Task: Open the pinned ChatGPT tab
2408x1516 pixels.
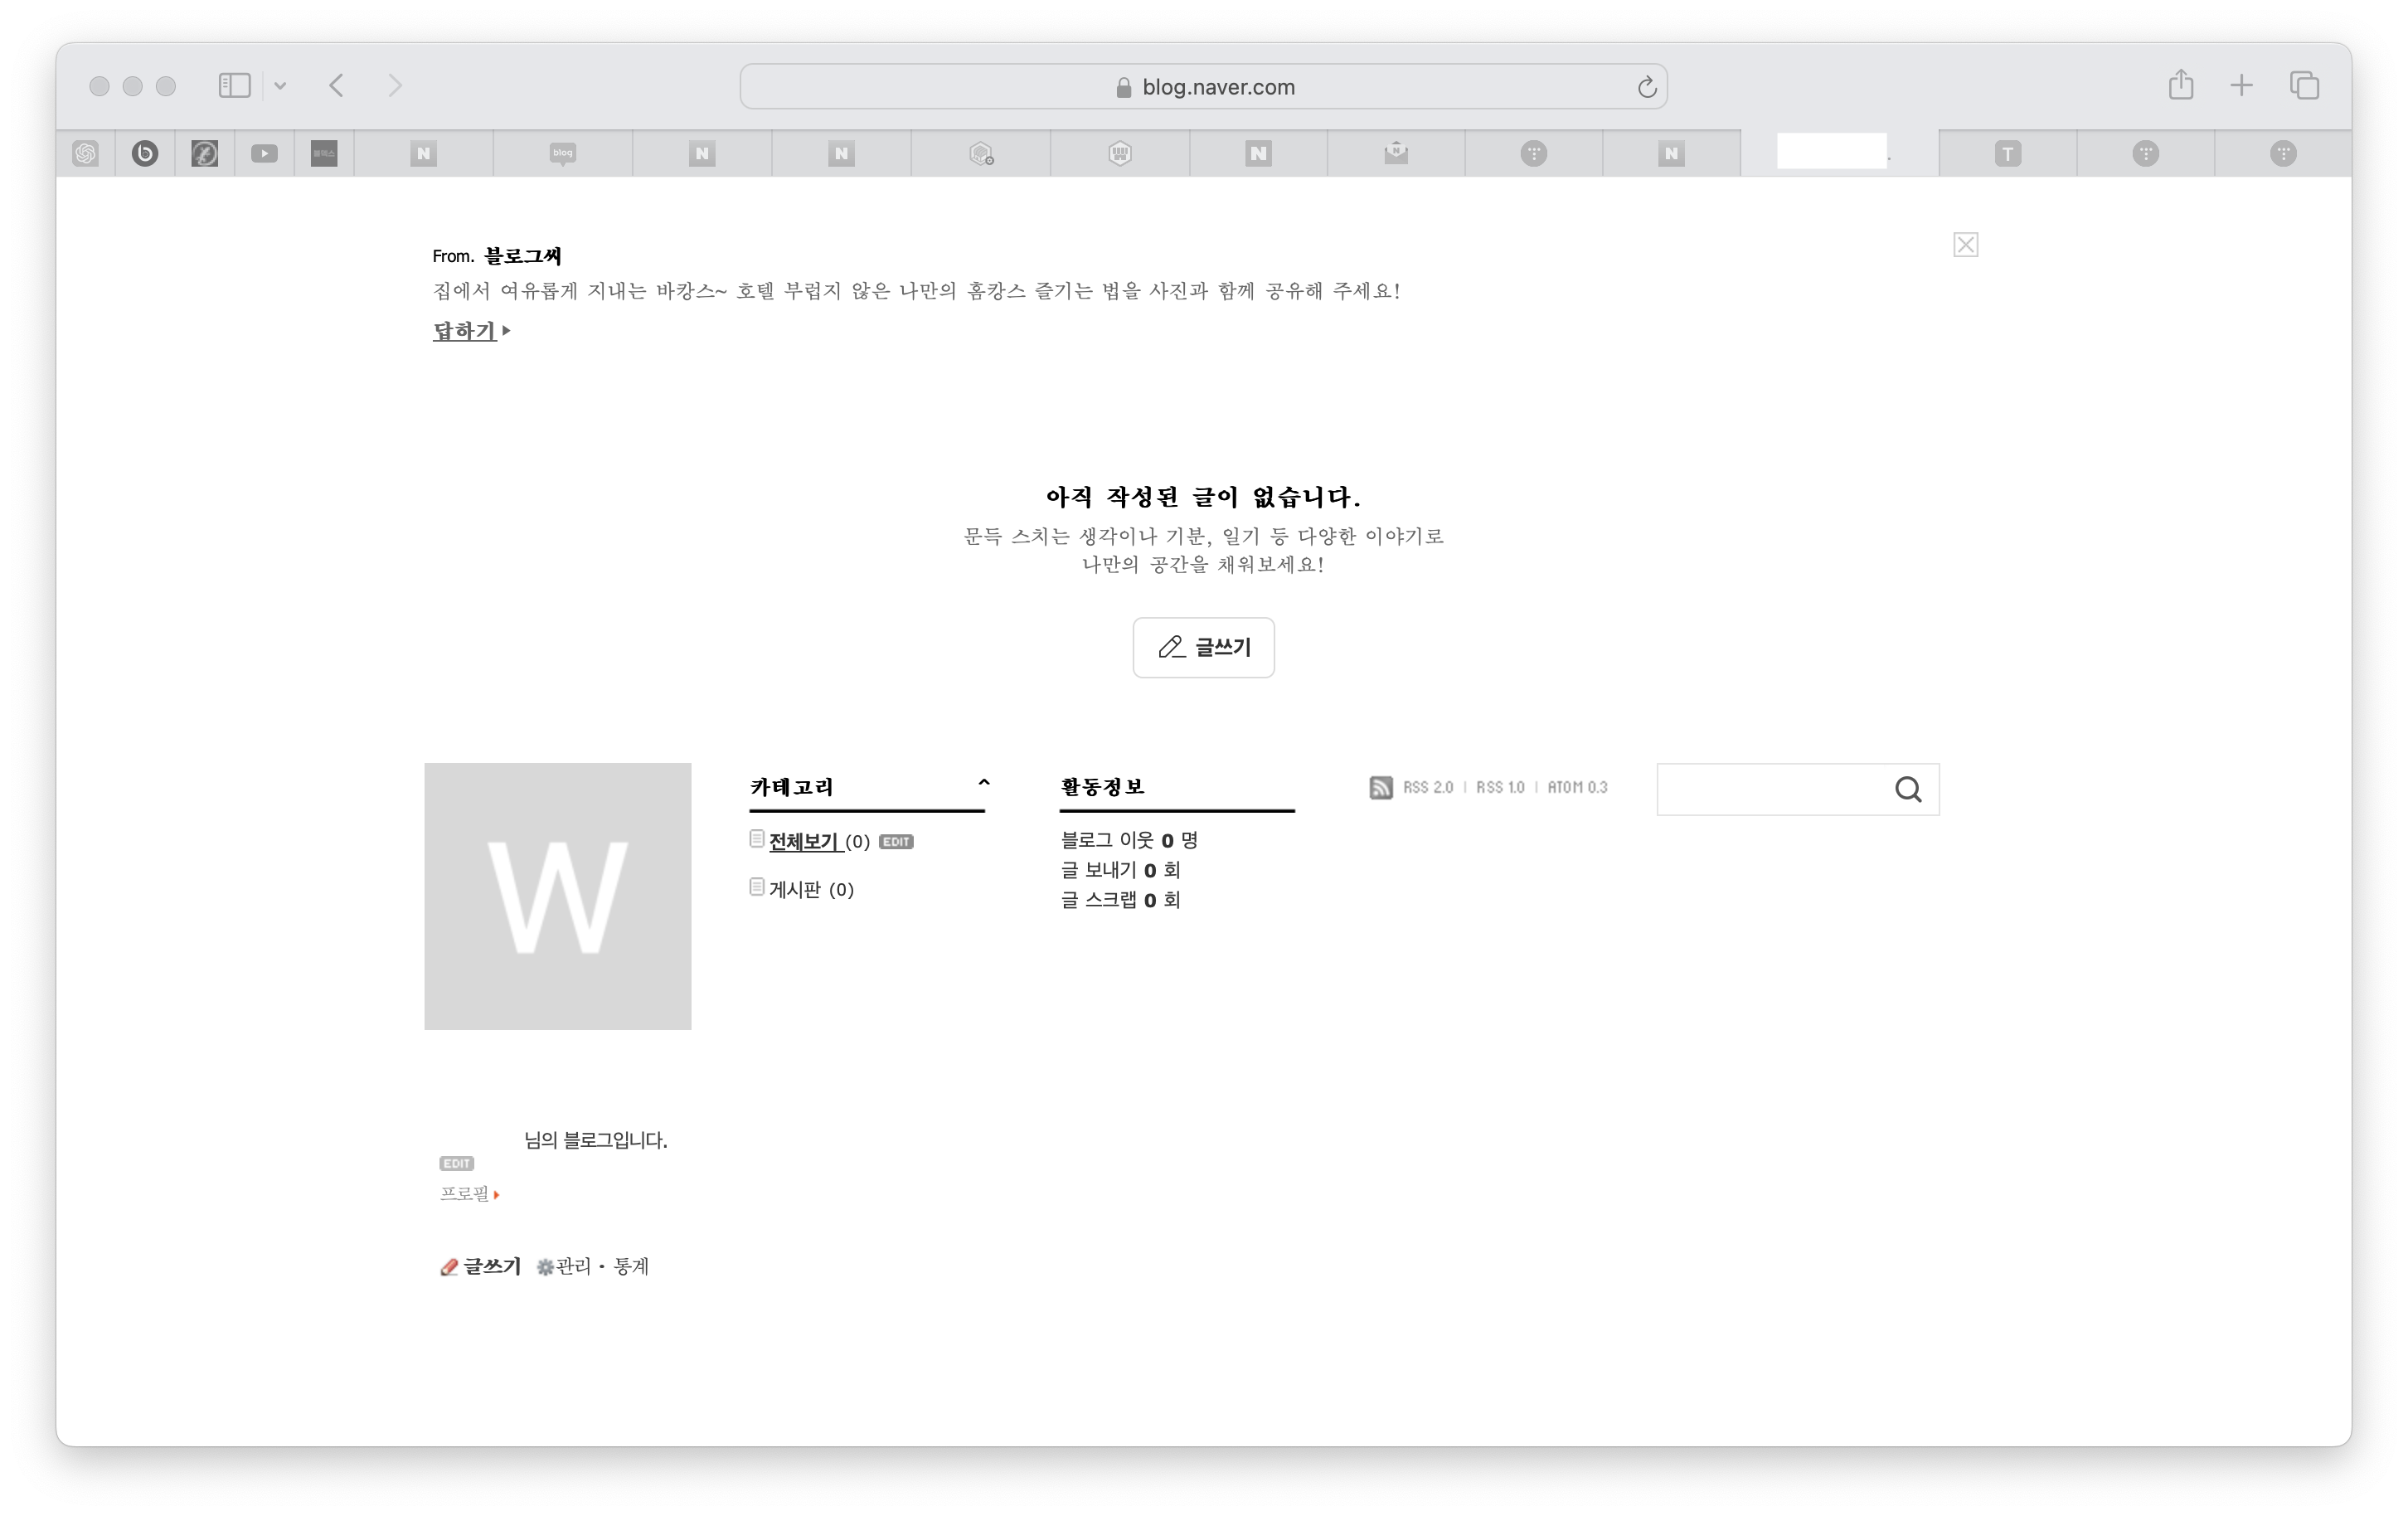Action: point(86,153)
